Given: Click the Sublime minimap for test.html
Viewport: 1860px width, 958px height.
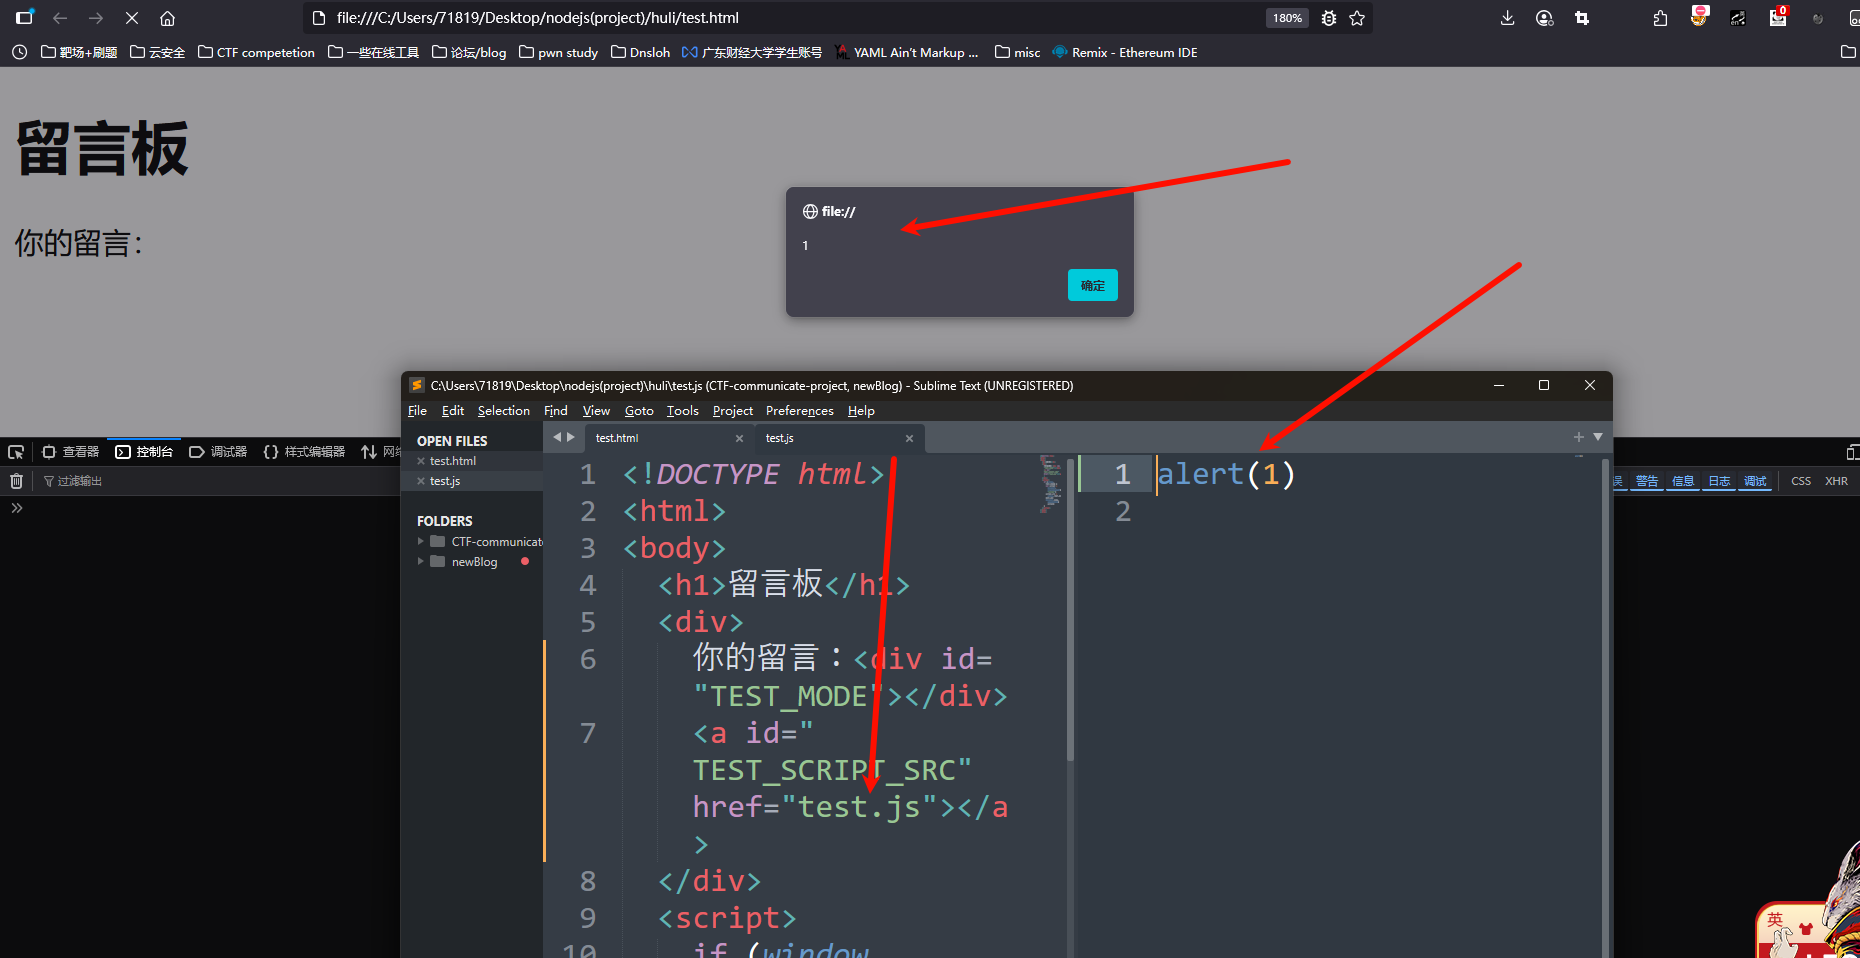Looking at the screenshot, I should point(1050,485).
